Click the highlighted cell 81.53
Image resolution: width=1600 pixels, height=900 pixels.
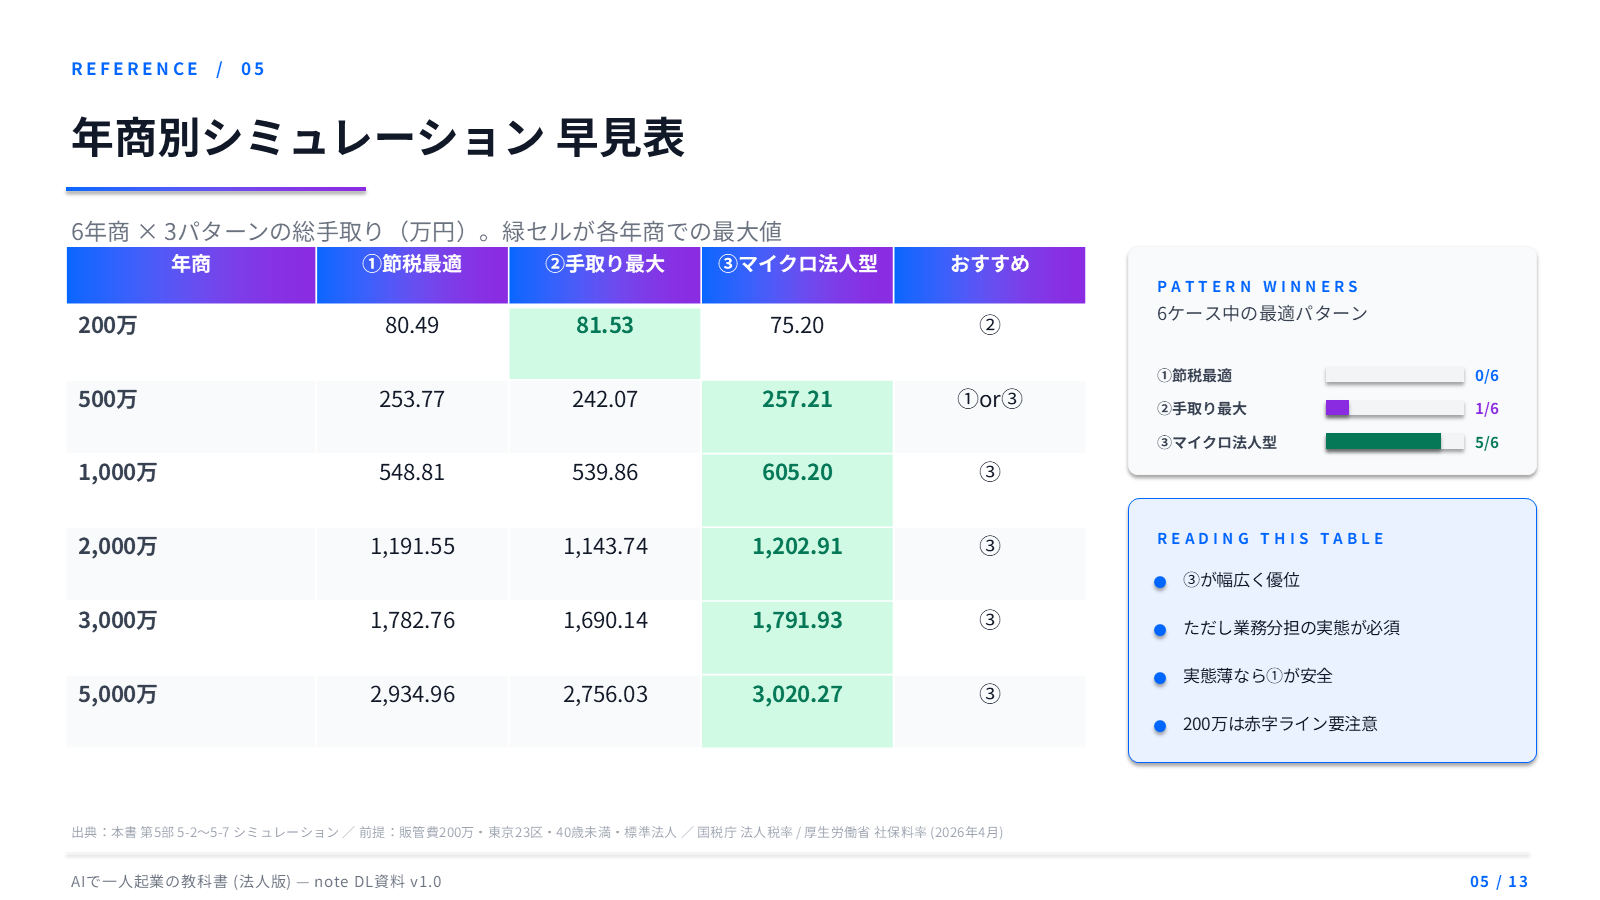[x=605, y=343]
